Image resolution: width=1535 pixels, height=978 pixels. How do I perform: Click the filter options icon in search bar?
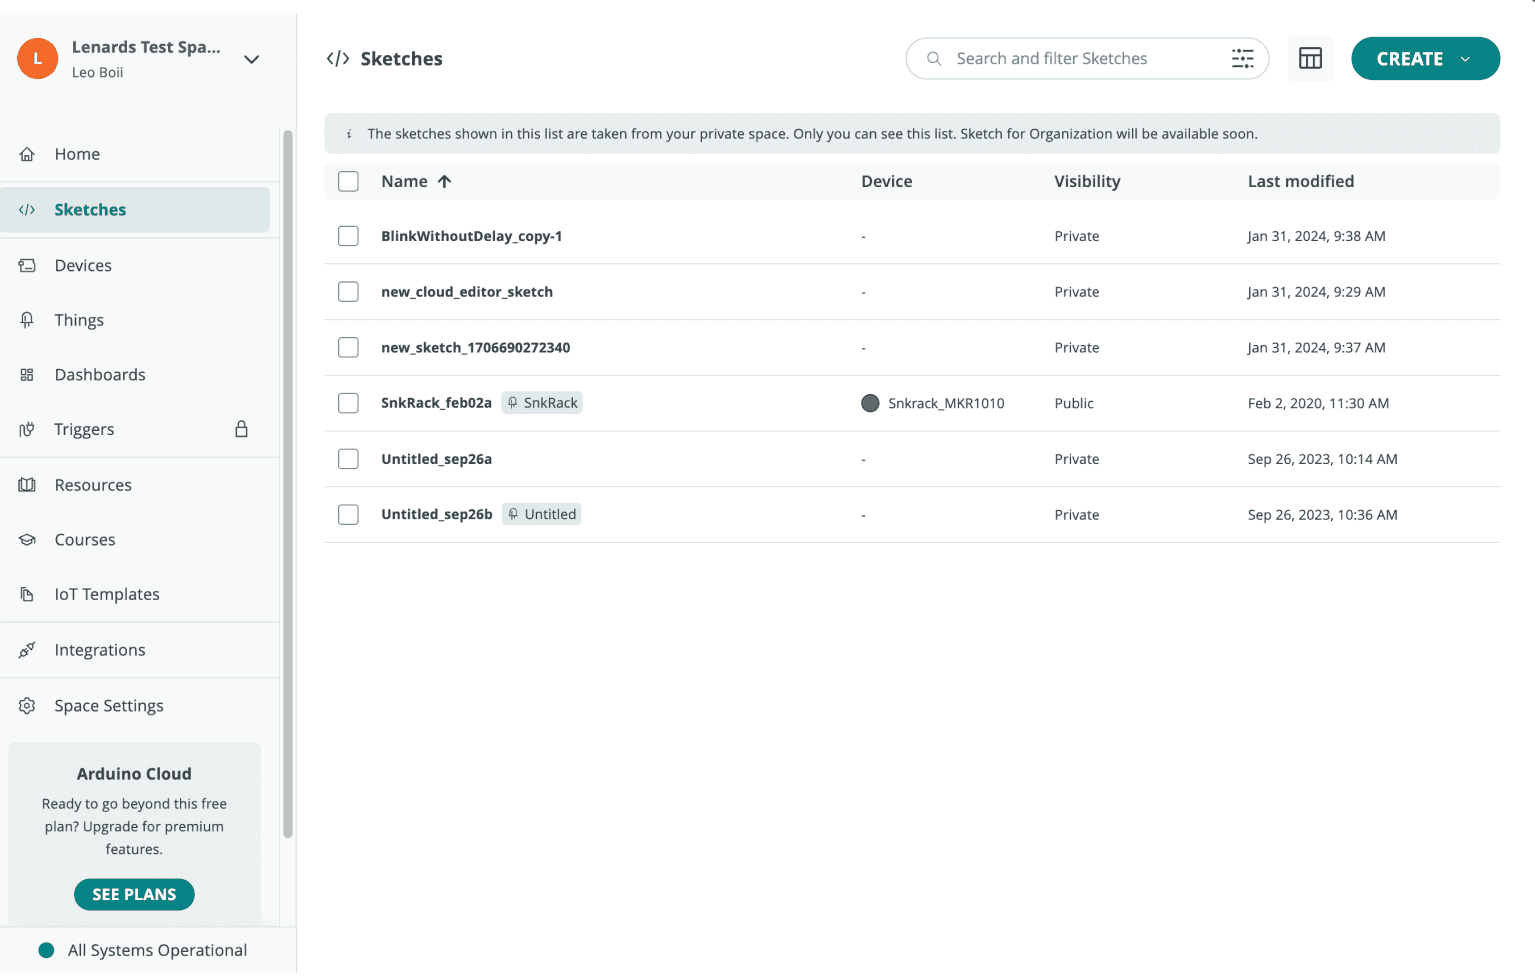(x=1242, y=59)
